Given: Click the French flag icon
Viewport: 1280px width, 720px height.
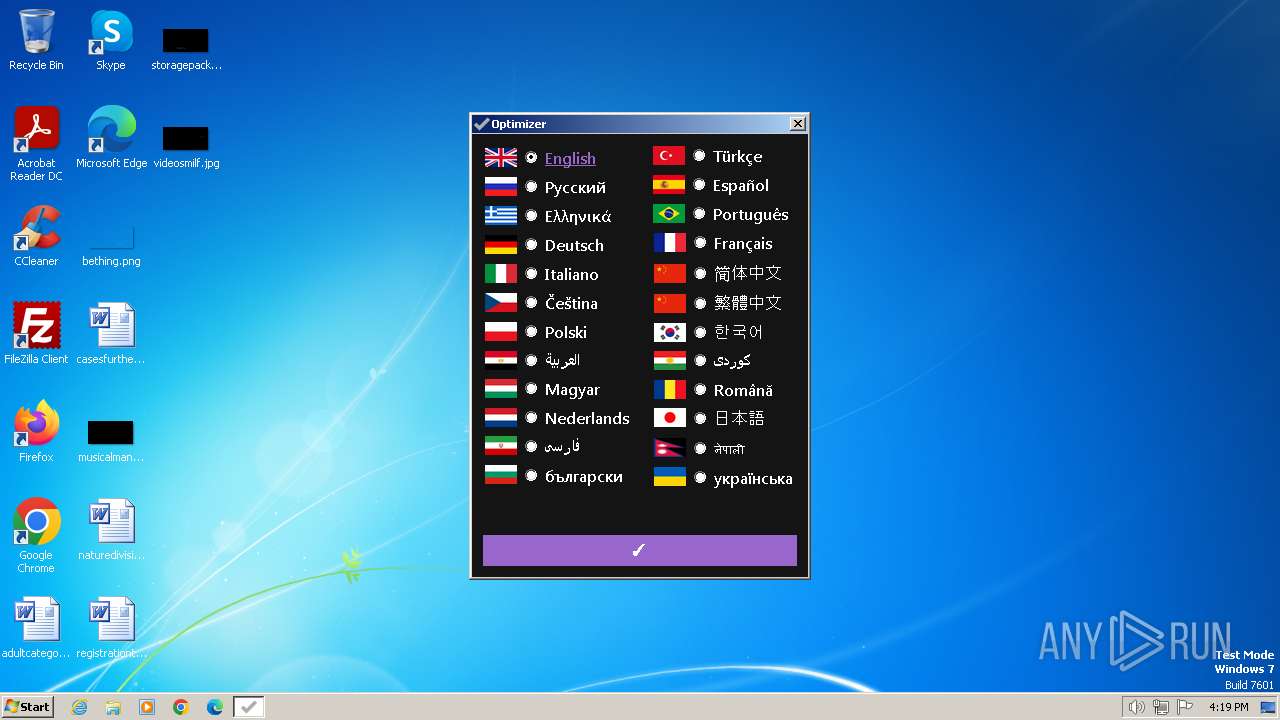Looking at the screenshot, I should [x=669, y=243].
